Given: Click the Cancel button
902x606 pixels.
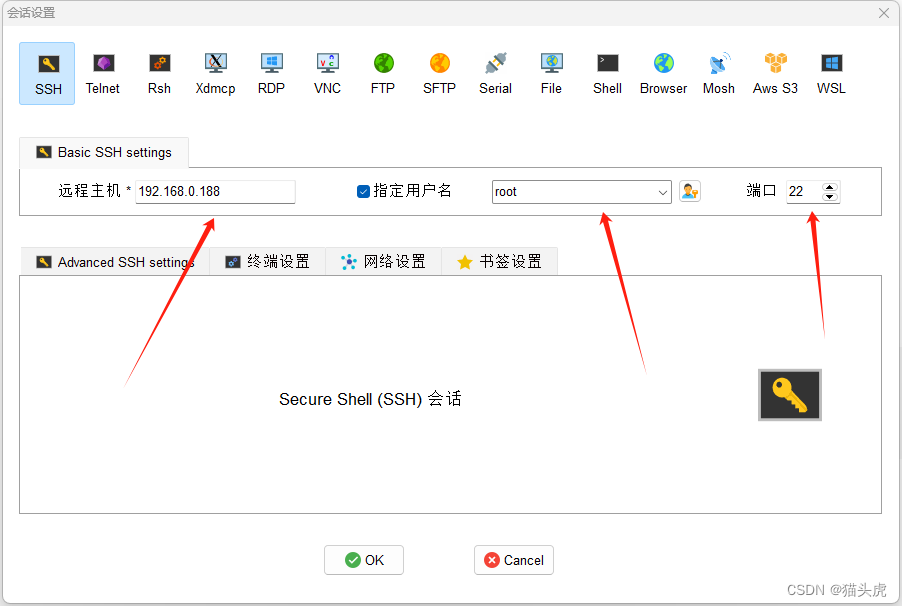Looking at the screenshot, I should click(x=514, y=560).
